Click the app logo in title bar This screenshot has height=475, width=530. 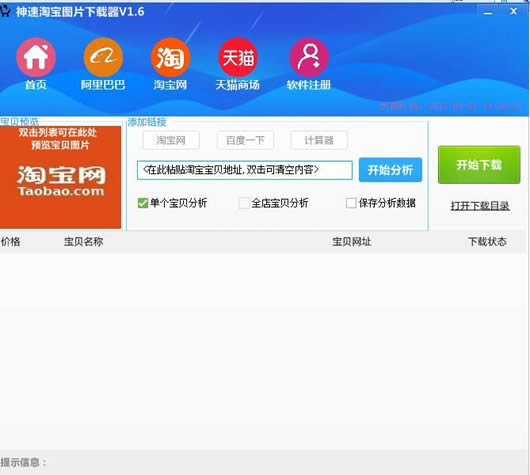tap(5, 11)
